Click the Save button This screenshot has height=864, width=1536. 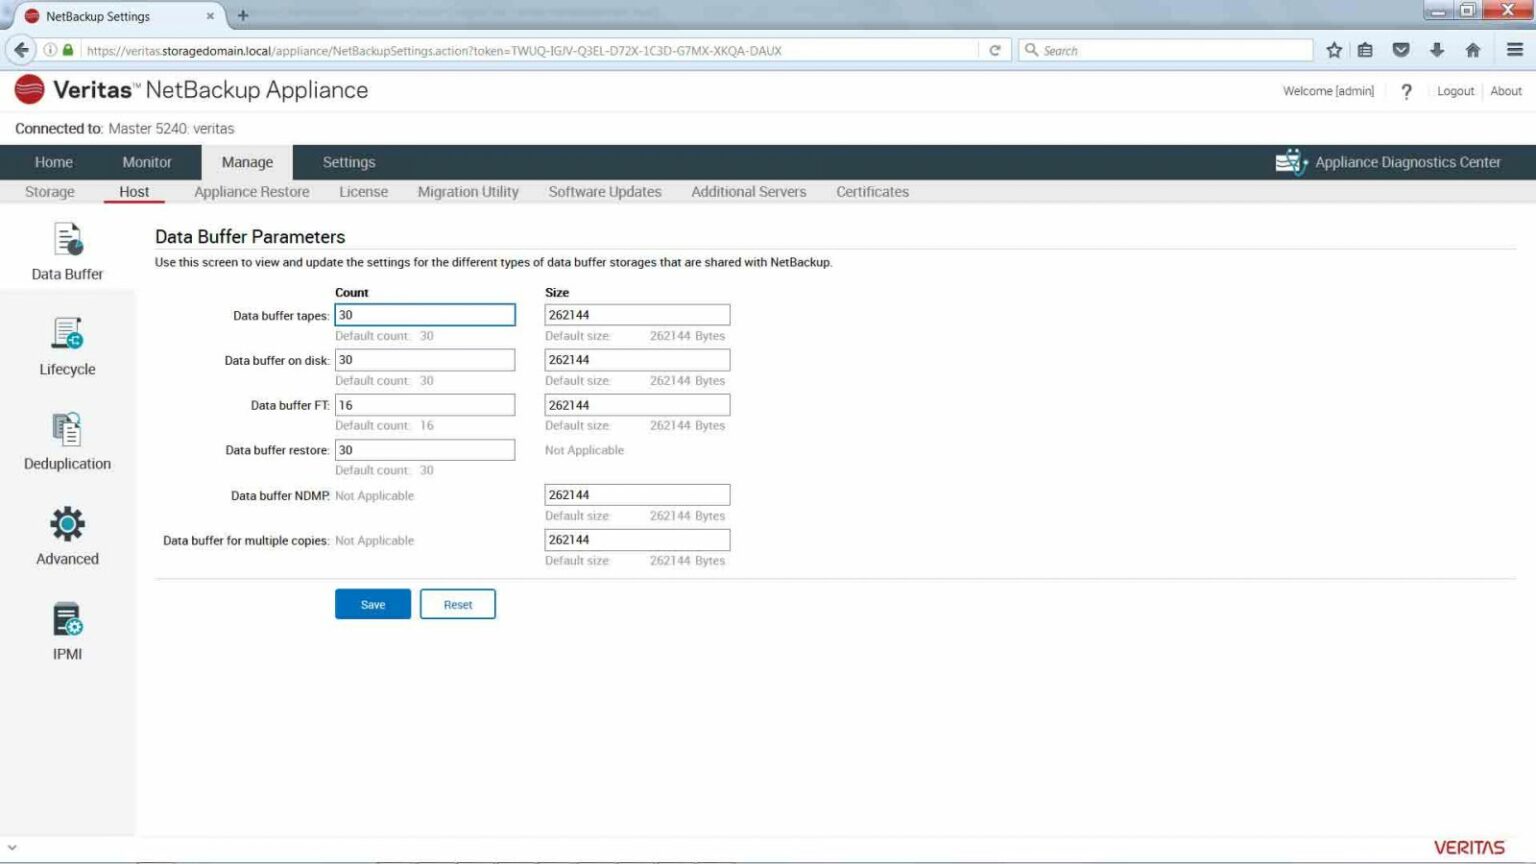(373, 604)
